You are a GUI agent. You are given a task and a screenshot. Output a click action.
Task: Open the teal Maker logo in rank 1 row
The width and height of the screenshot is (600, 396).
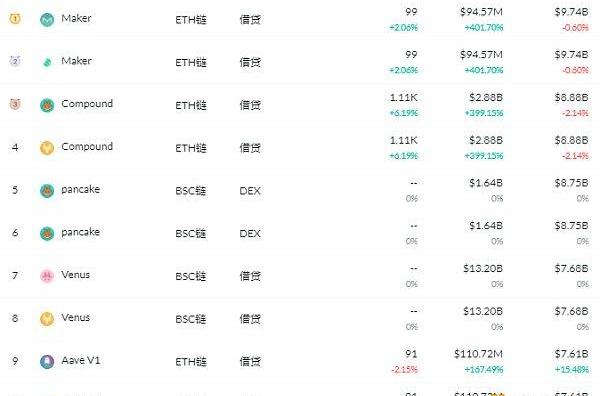click(x=47, y=20)
